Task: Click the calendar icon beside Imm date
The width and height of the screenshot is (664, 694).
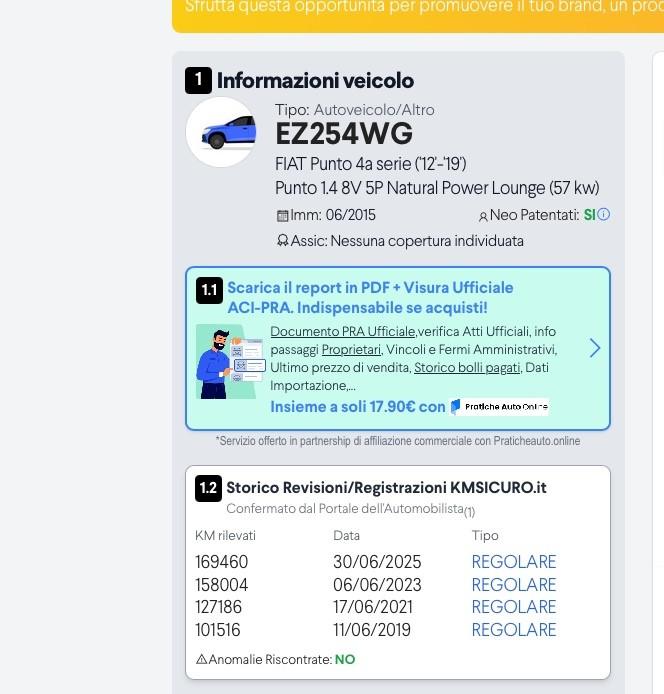Action: pyautogui.click(x=283, y=216)
